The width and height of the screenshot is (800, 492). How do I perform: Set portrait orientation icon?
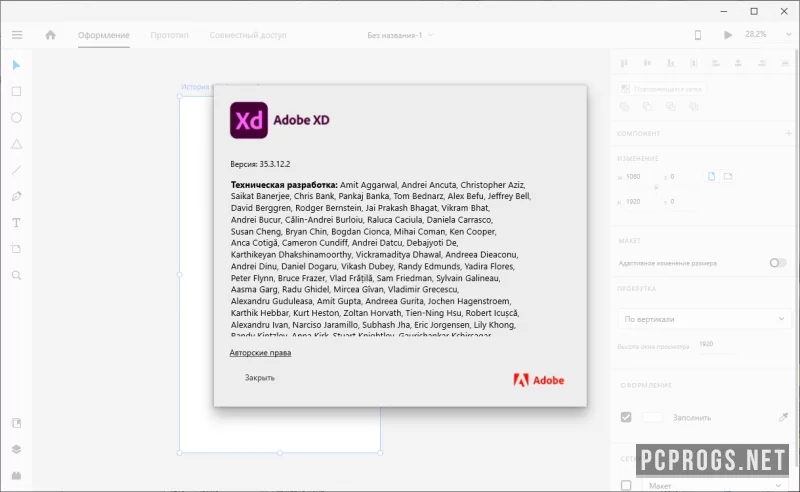(712, 177)
